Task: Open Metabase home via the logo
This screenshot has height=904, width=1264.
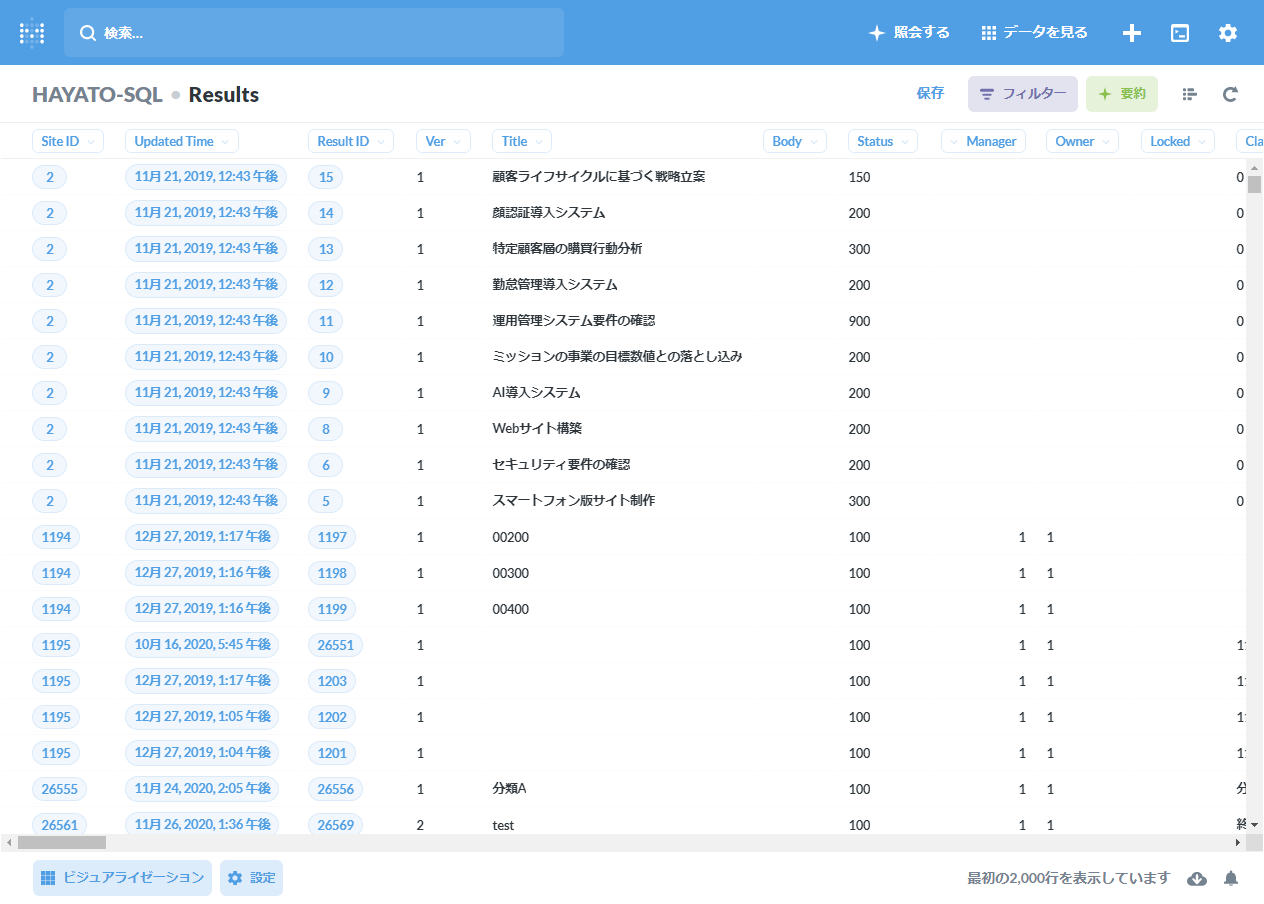Action: 31,32
